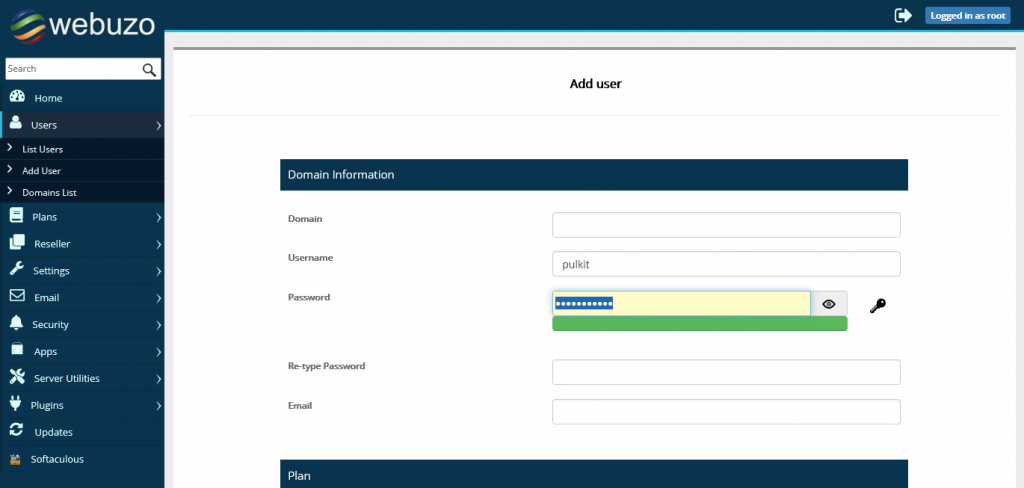1024x488 pixels.
Task: Click the Email envelope icon
Action: click(x=17, y=296)
